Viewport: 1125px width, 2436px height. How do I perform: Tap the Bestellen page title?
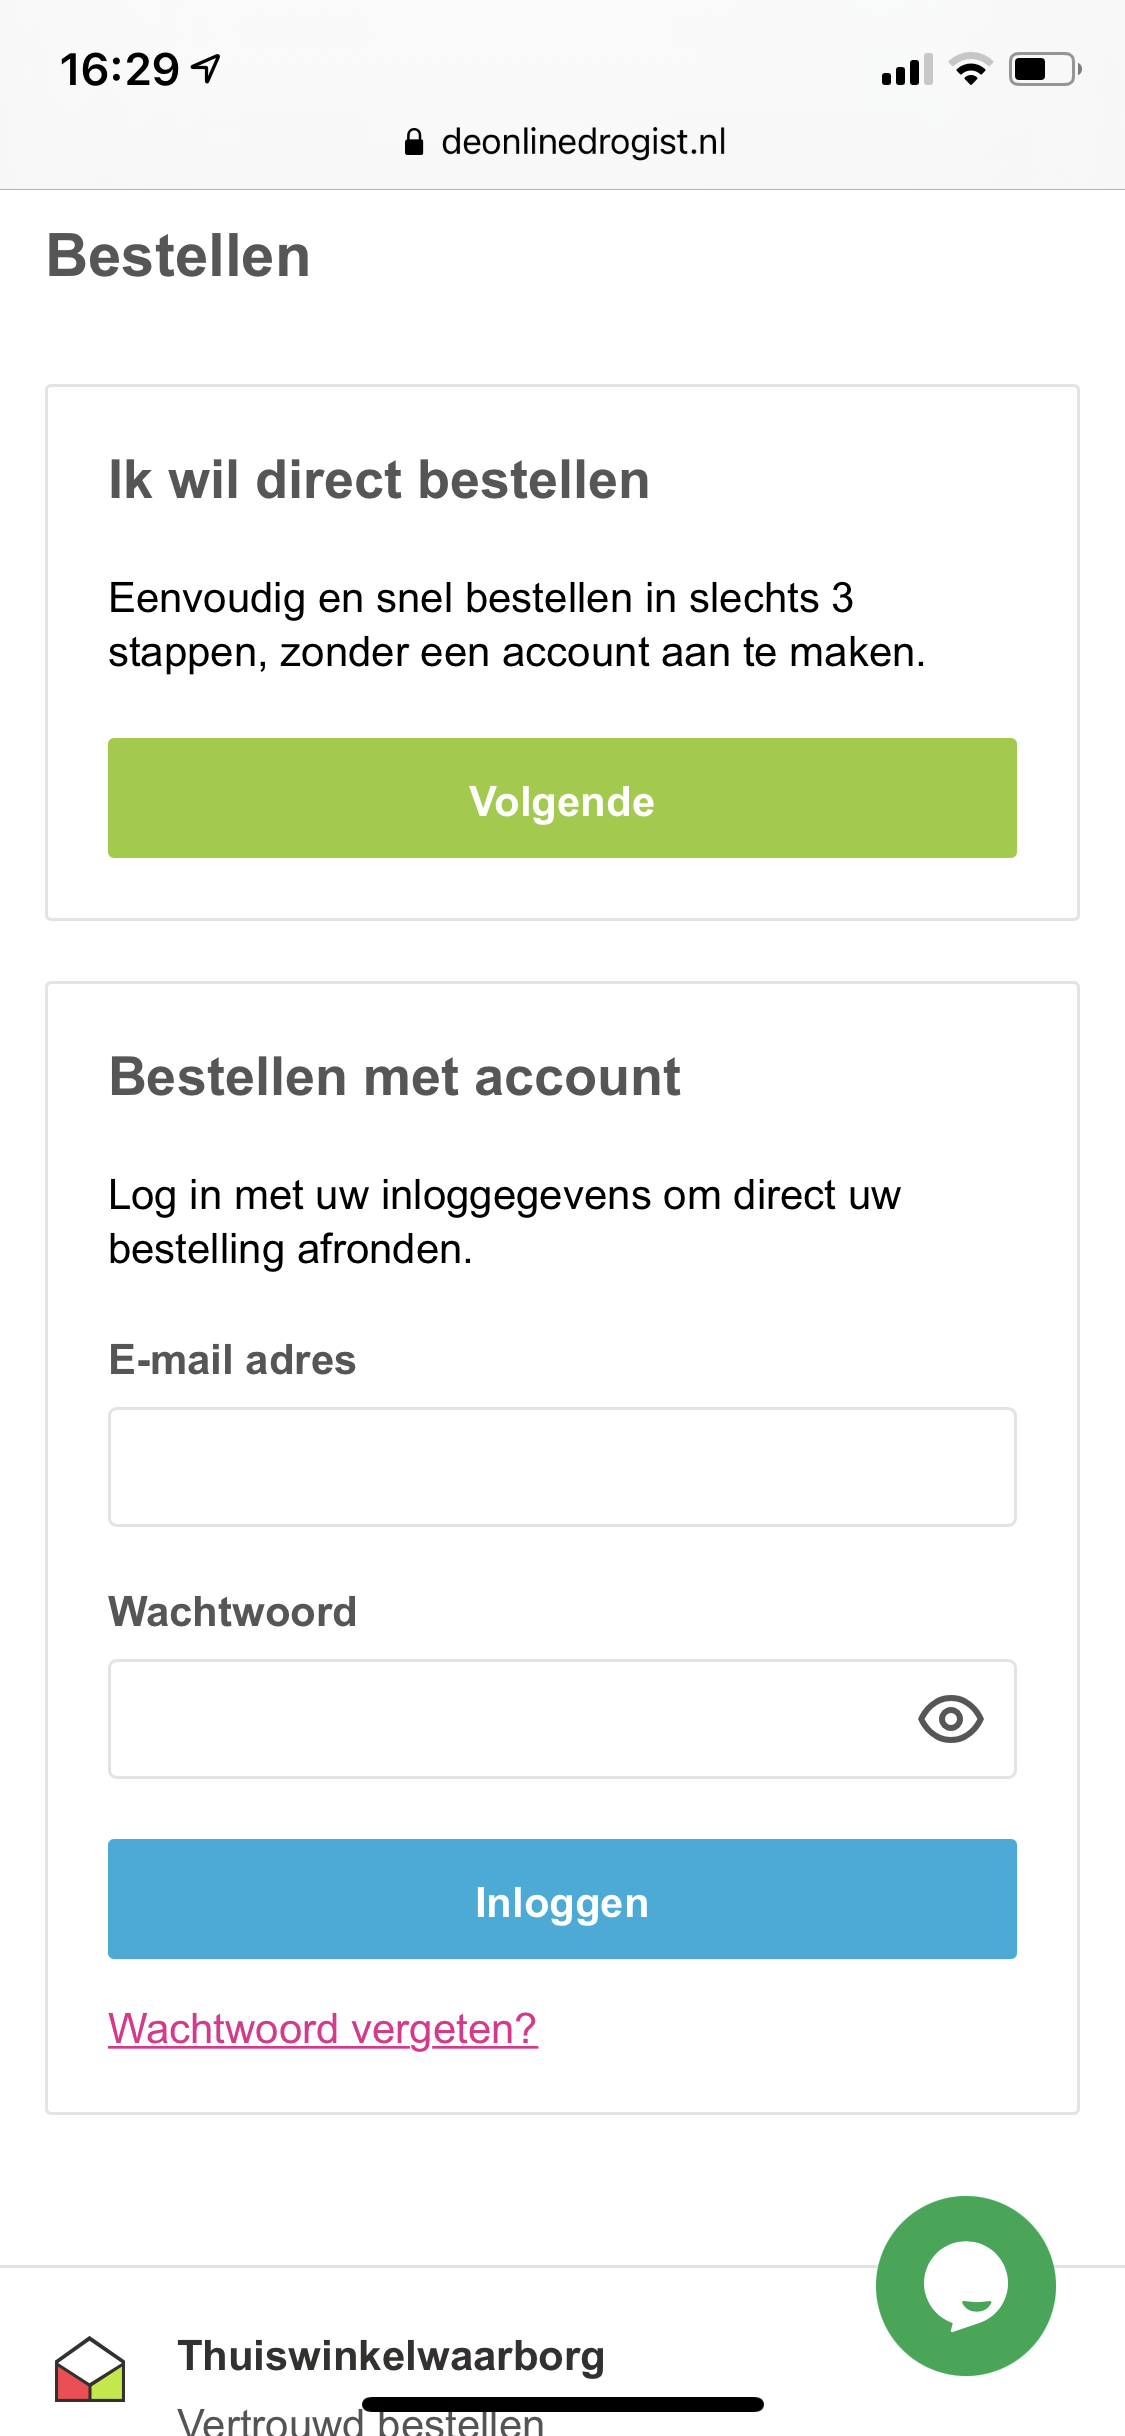point(179,256)
